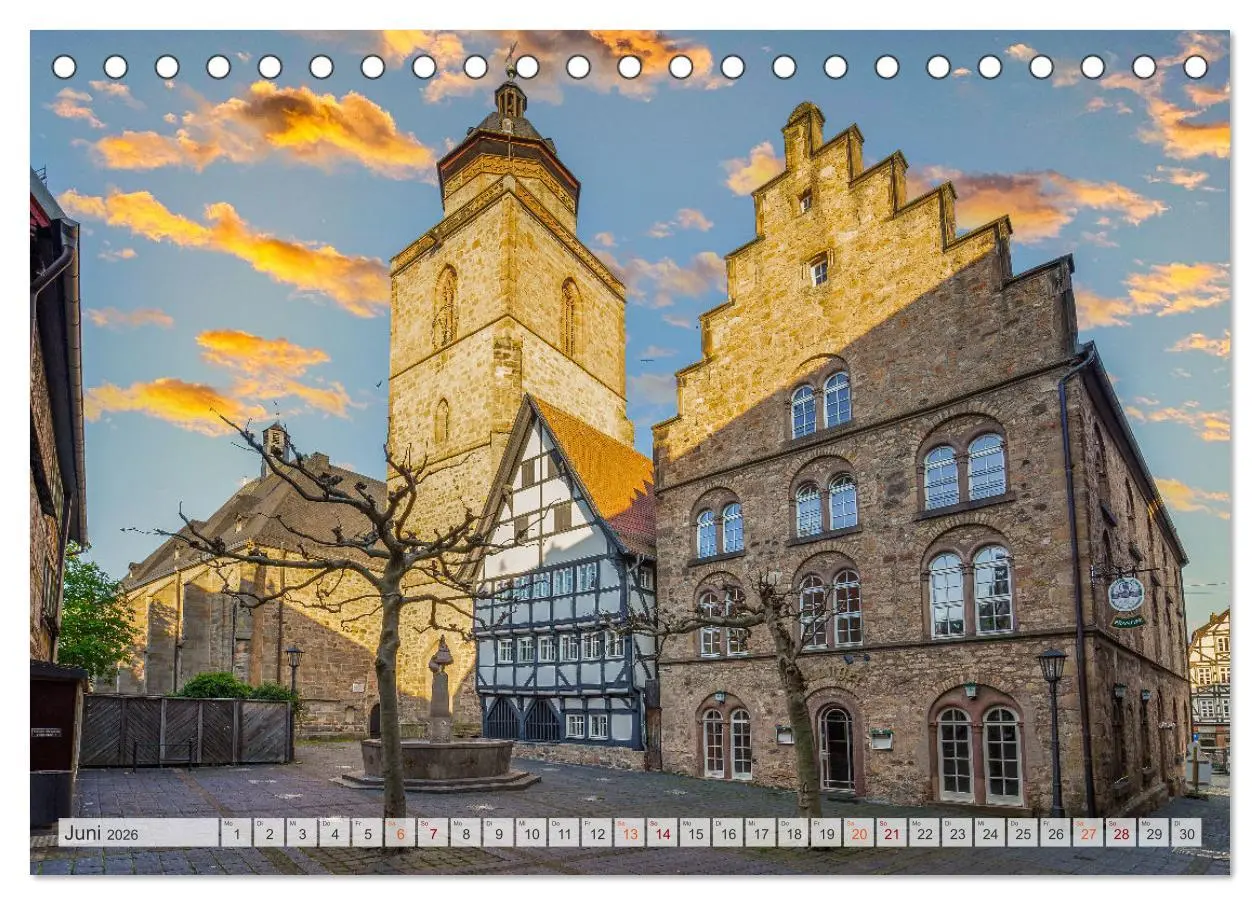Choose Monday 29 day cell
1260x905 pixels.
pos(1153,833)
